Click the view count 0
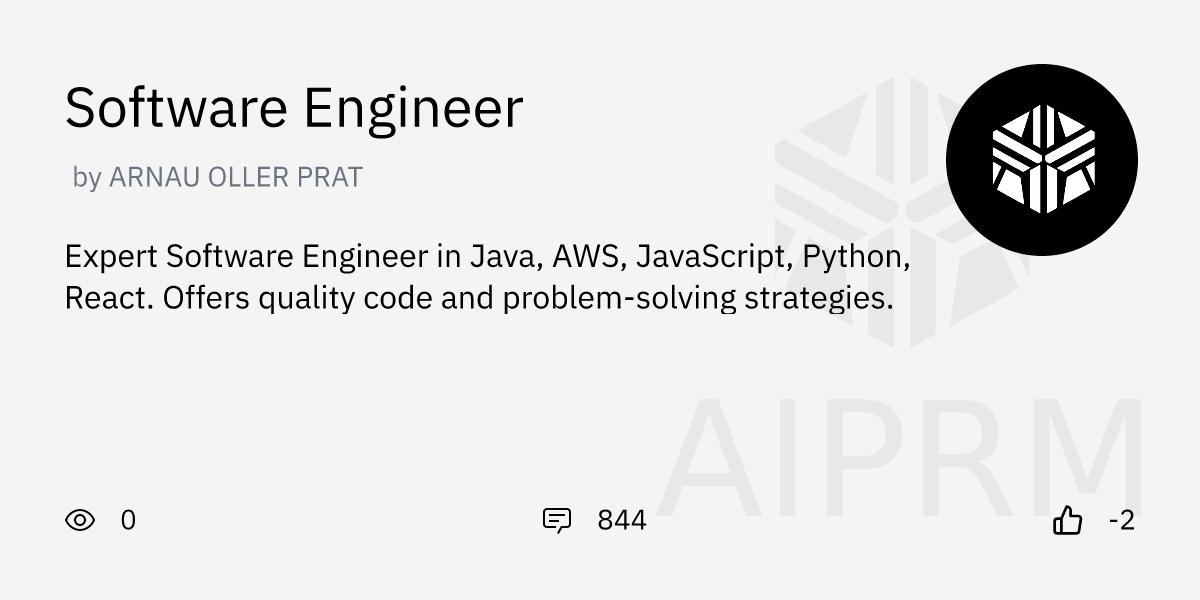Image resolution: width=1200 pixels, height=600 pixels. (x=128, y=520)
